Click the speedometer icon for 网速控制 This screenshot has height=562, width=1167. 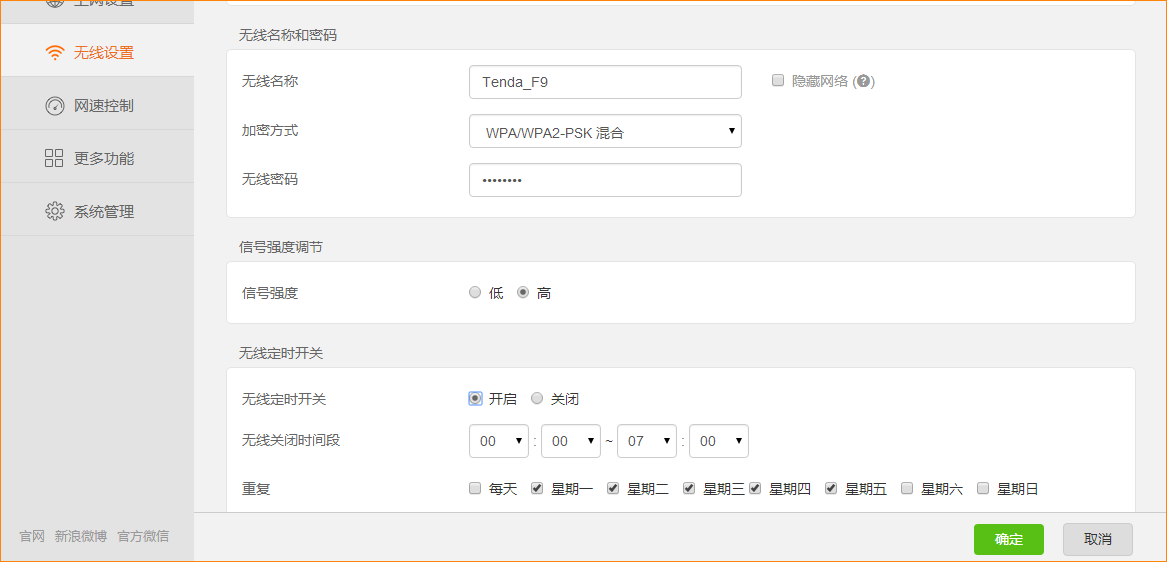pos(55,106)
